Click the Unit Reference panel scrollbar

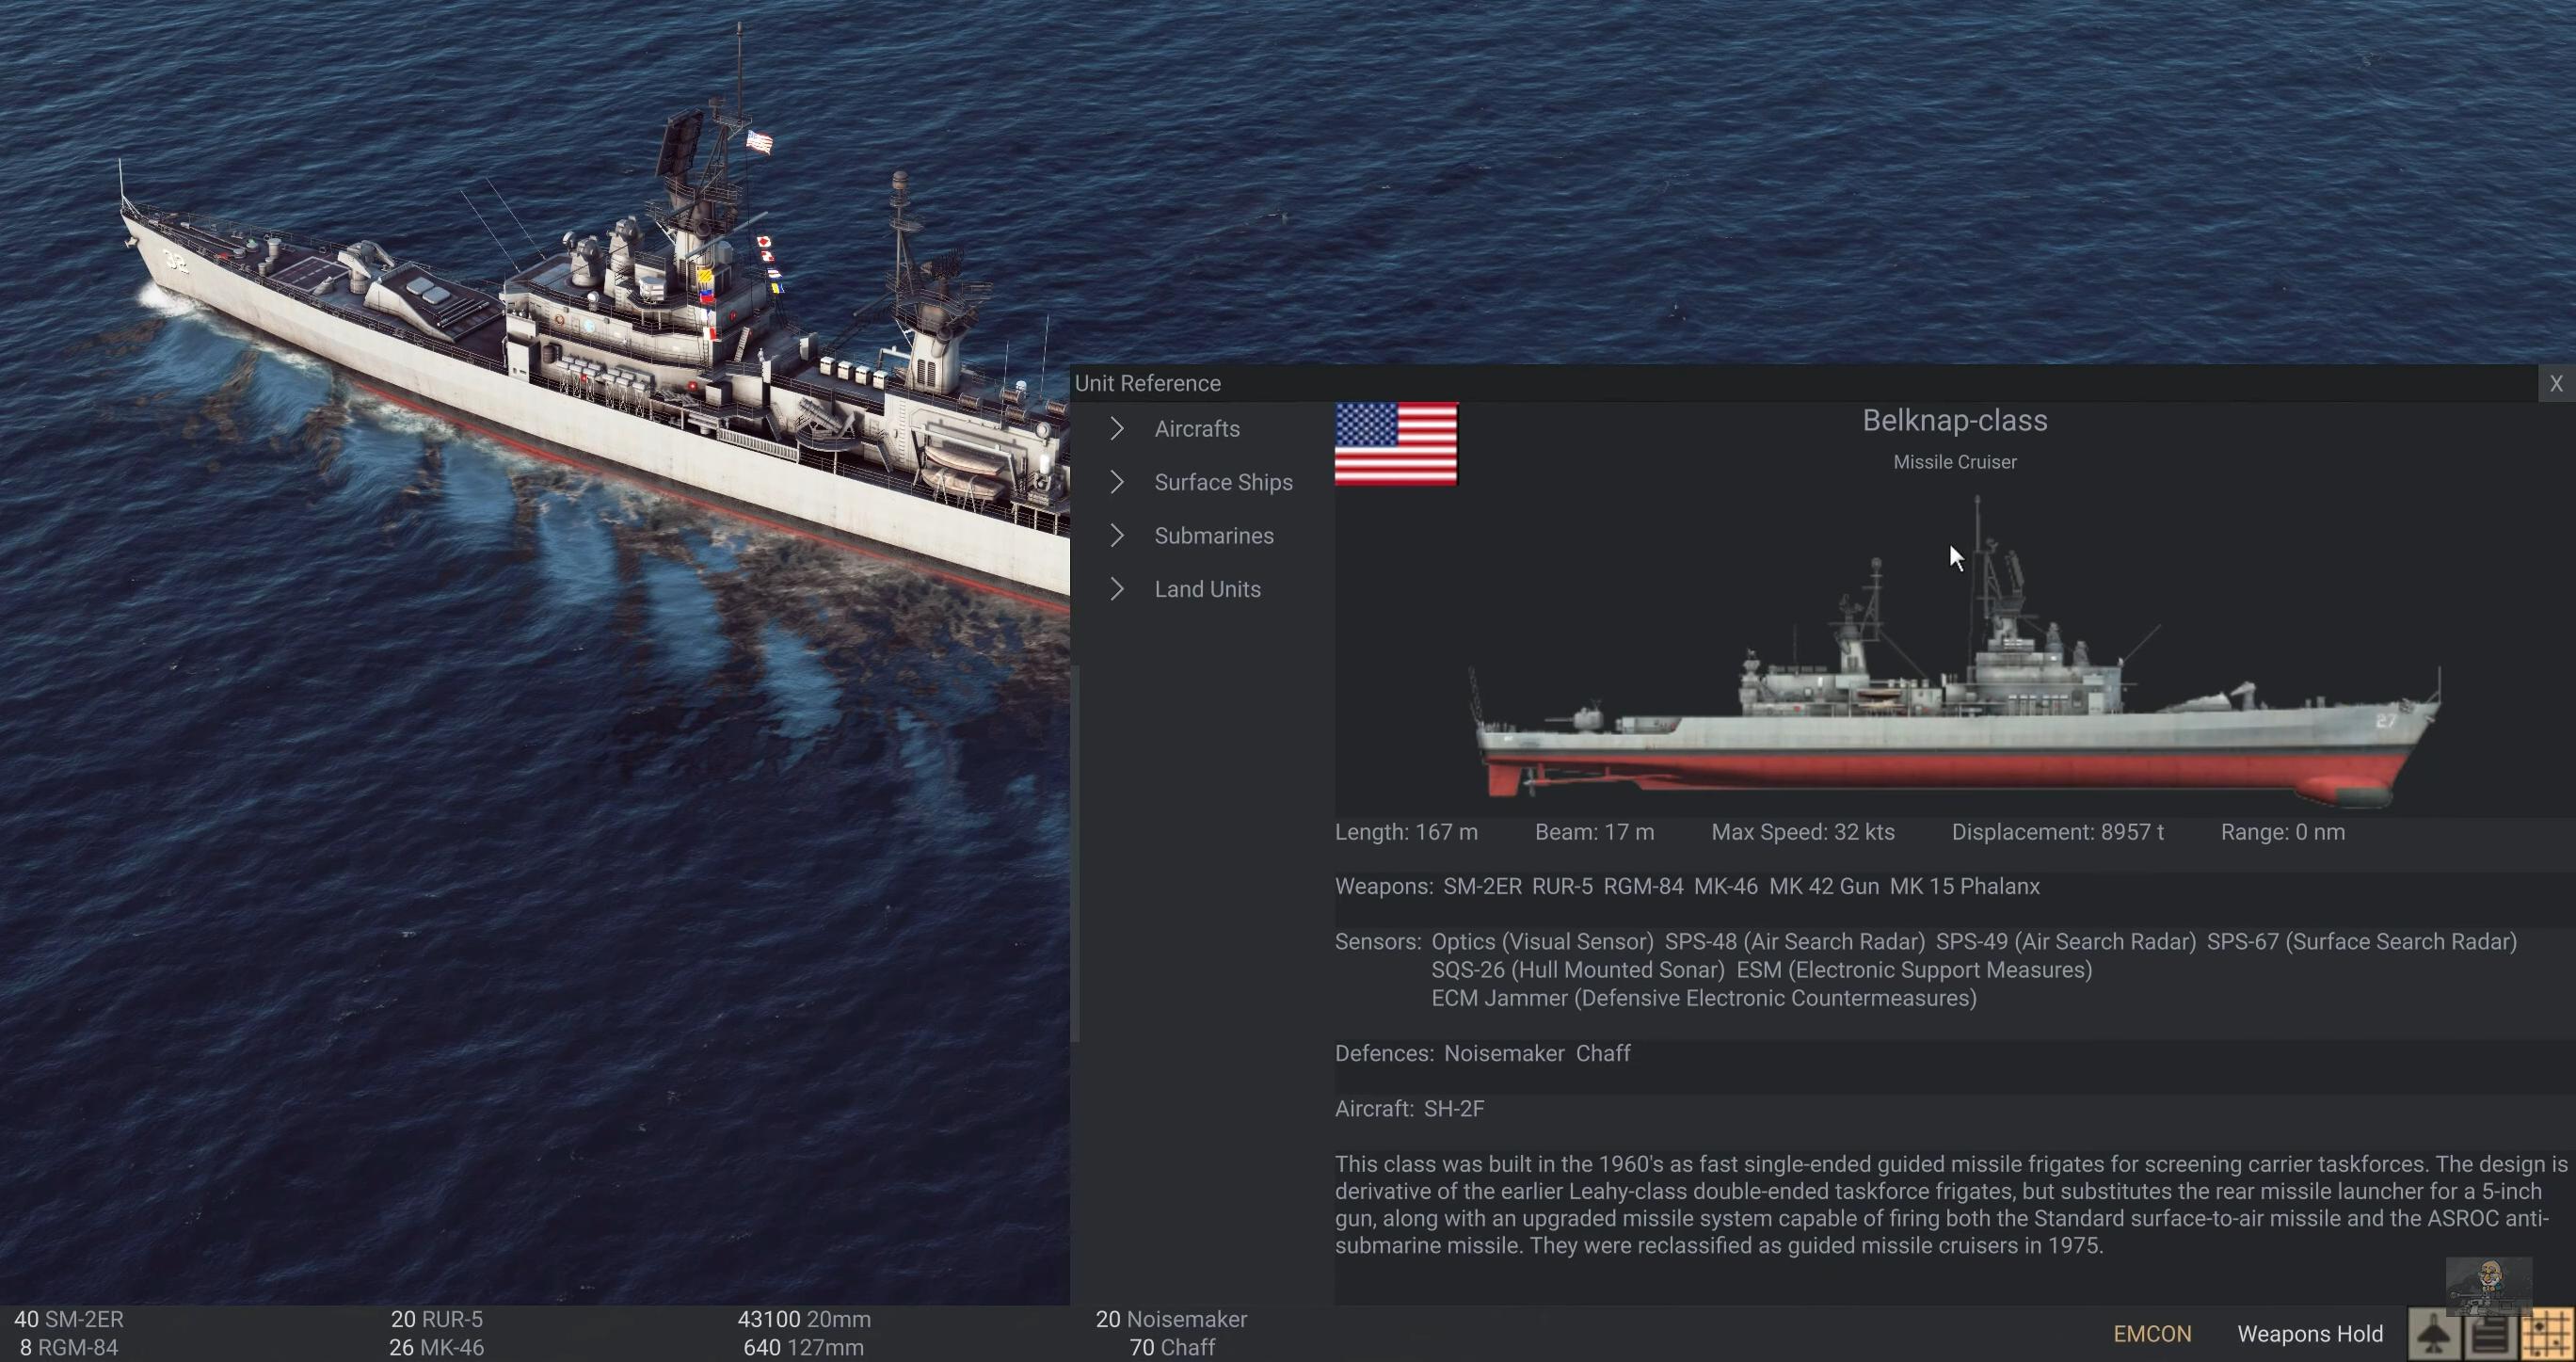1075,853
